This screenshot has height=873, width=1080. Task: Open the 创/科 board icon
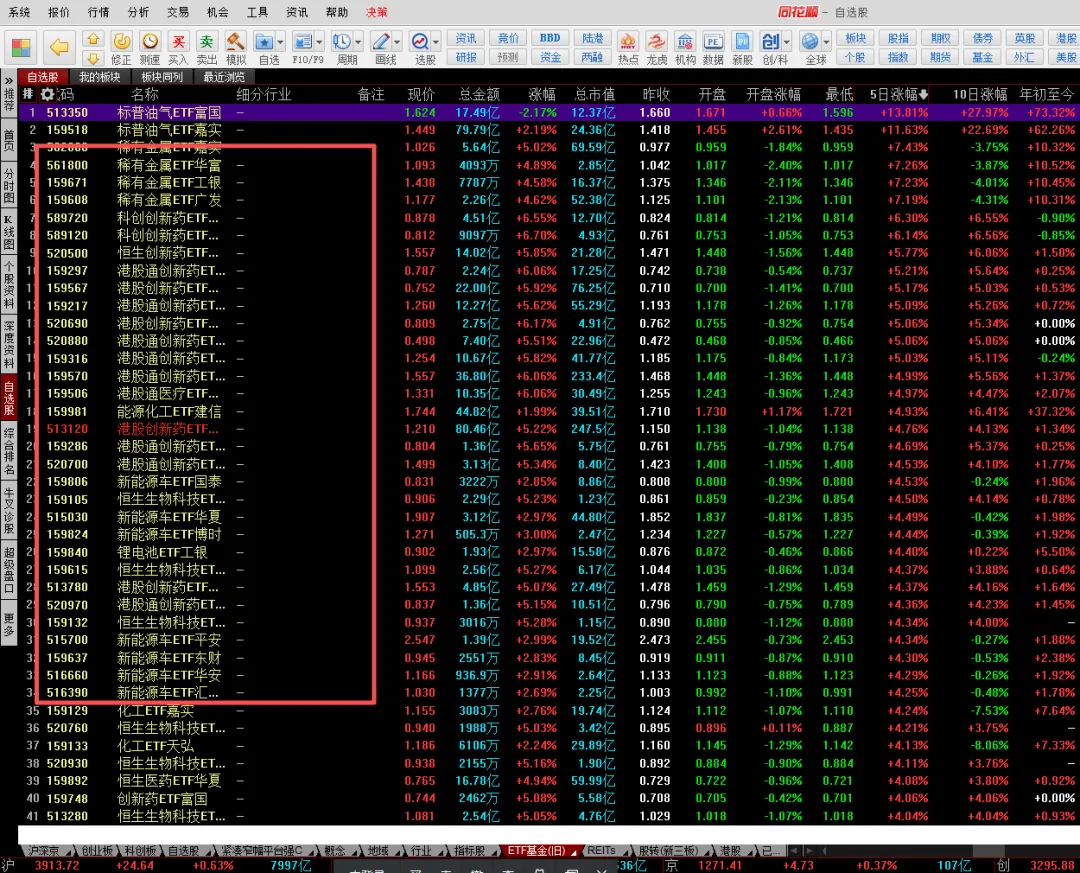[x=771, y=48]
